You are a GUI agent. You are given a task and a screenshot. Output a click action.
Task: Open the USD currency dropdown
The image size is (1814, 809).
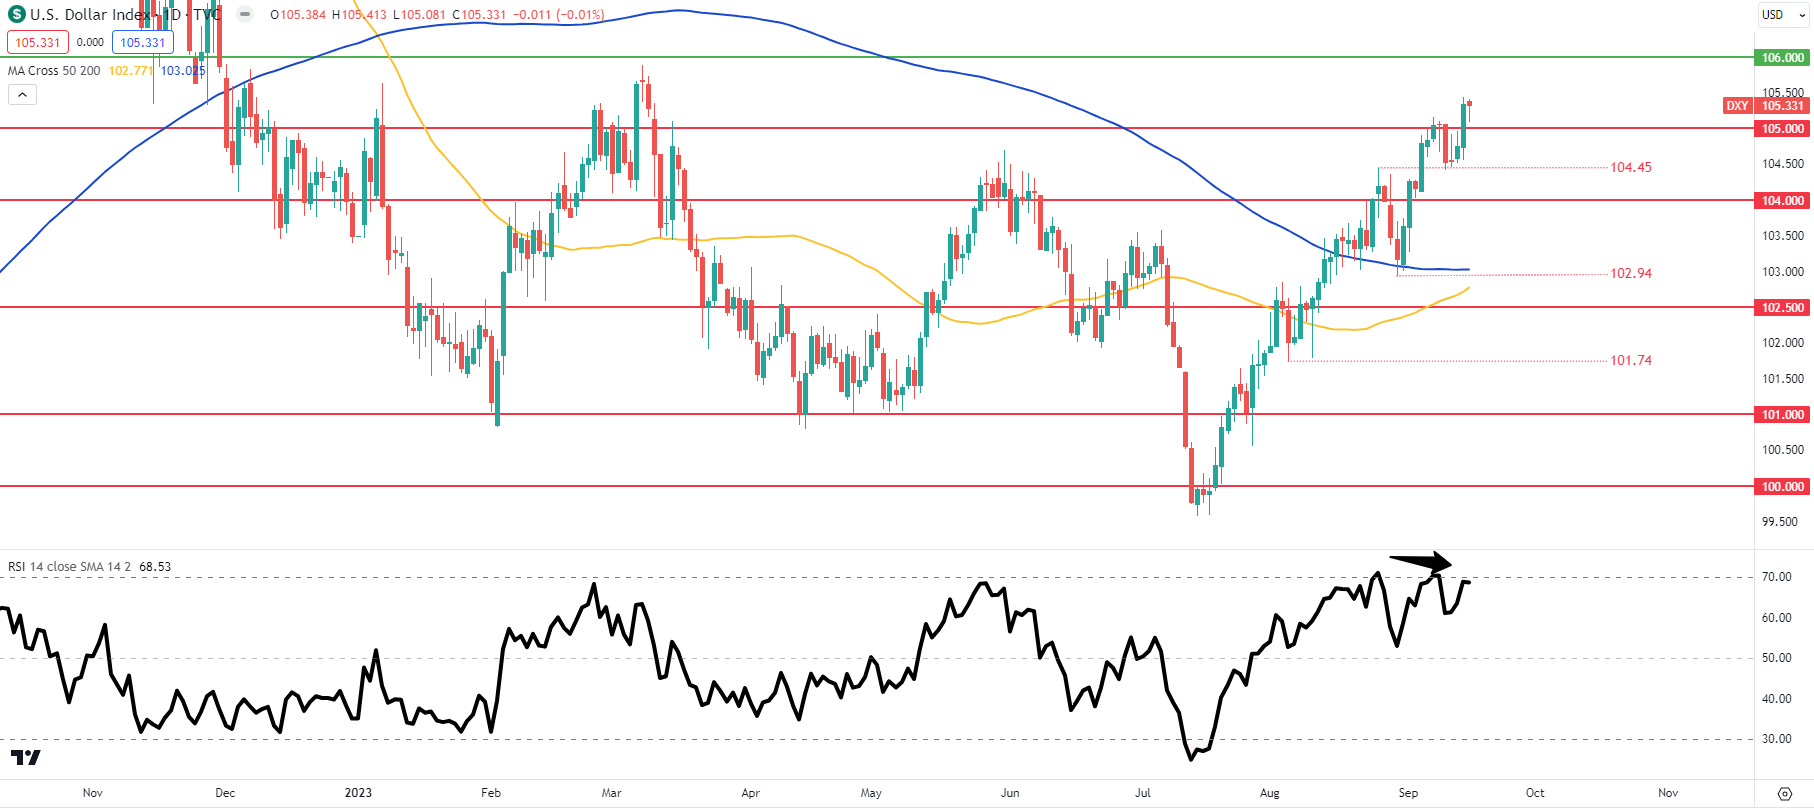(1784, 15)
